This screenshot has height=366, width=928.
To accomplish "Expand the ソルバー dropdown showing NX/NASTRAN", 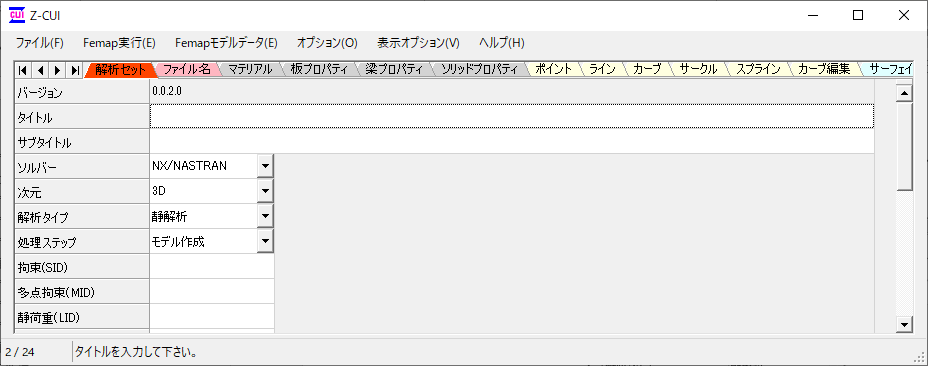I will pos(265,166).
